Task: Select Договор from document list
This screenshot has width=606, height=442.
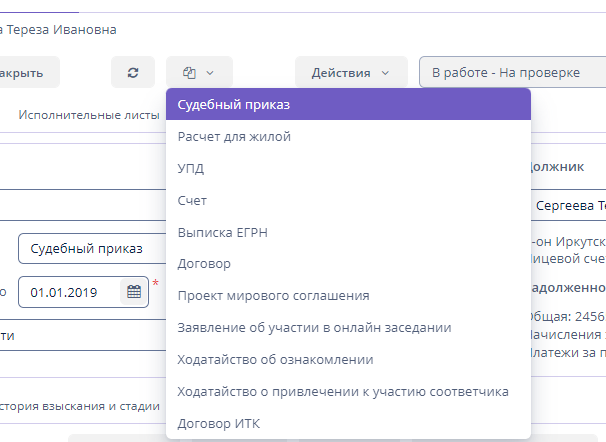Action: point(204,264)
